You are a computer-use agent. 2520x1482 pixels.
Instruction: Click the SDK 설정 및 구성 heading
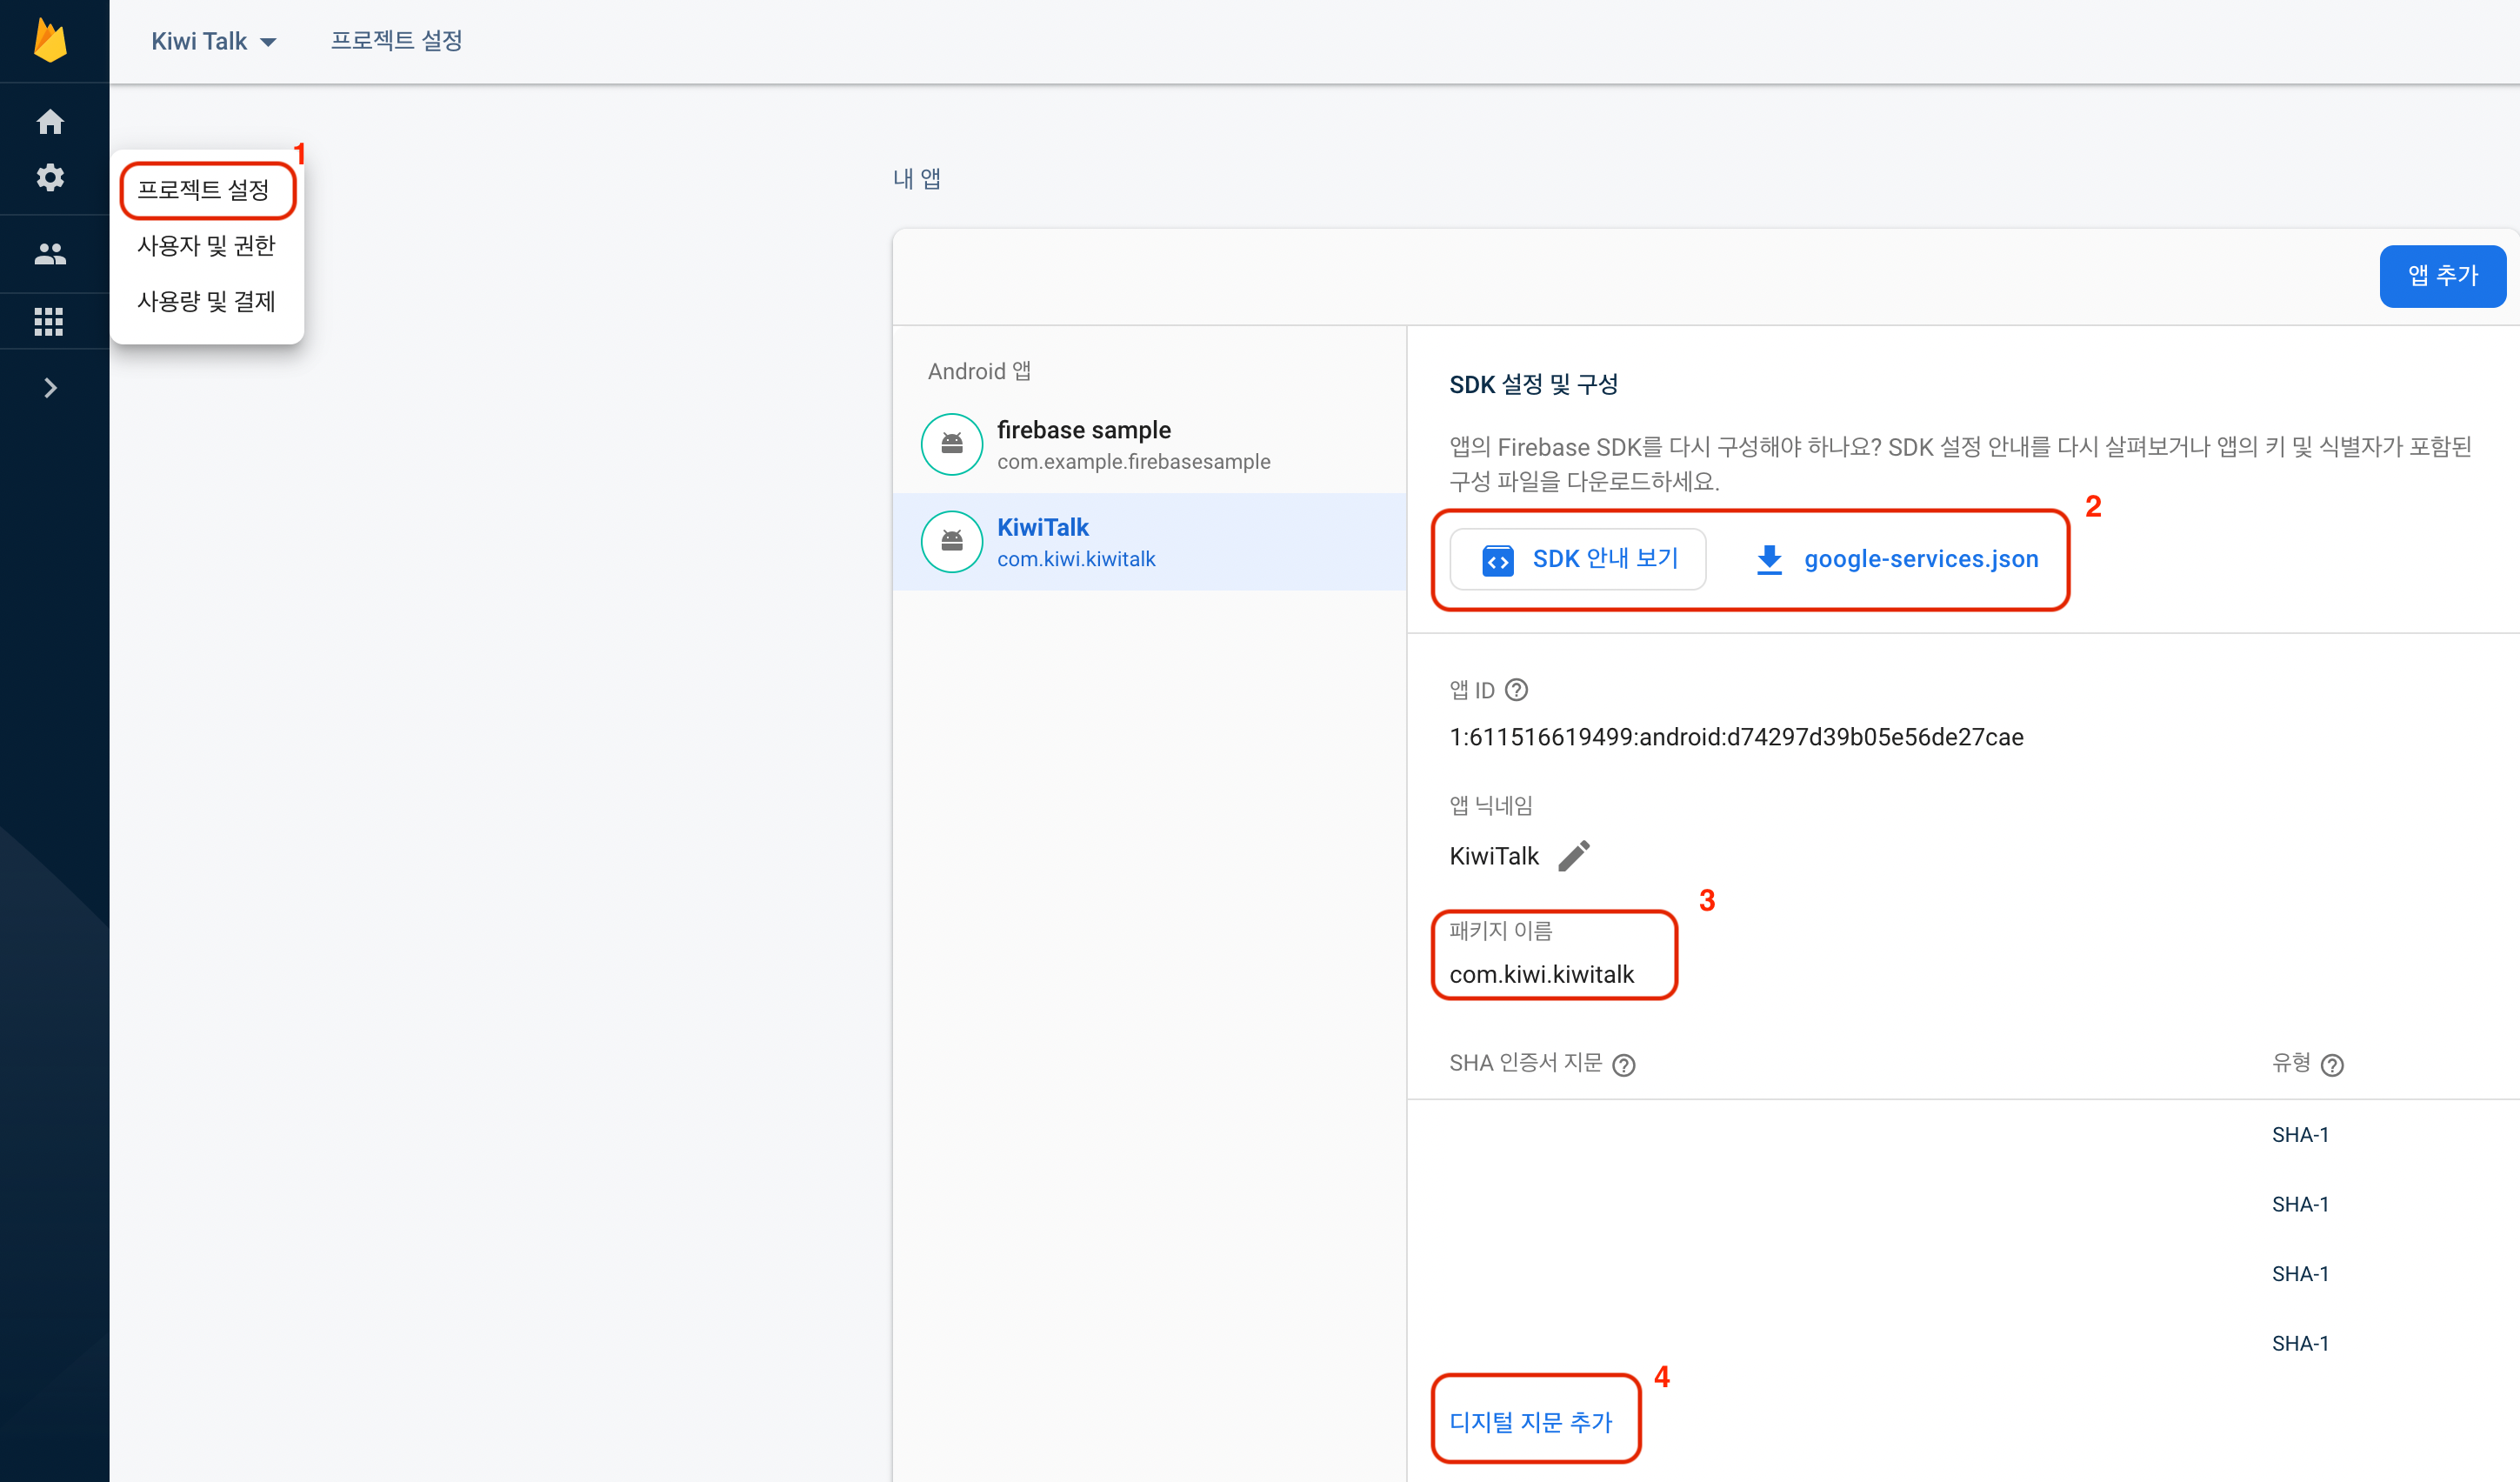point(1533,384)
